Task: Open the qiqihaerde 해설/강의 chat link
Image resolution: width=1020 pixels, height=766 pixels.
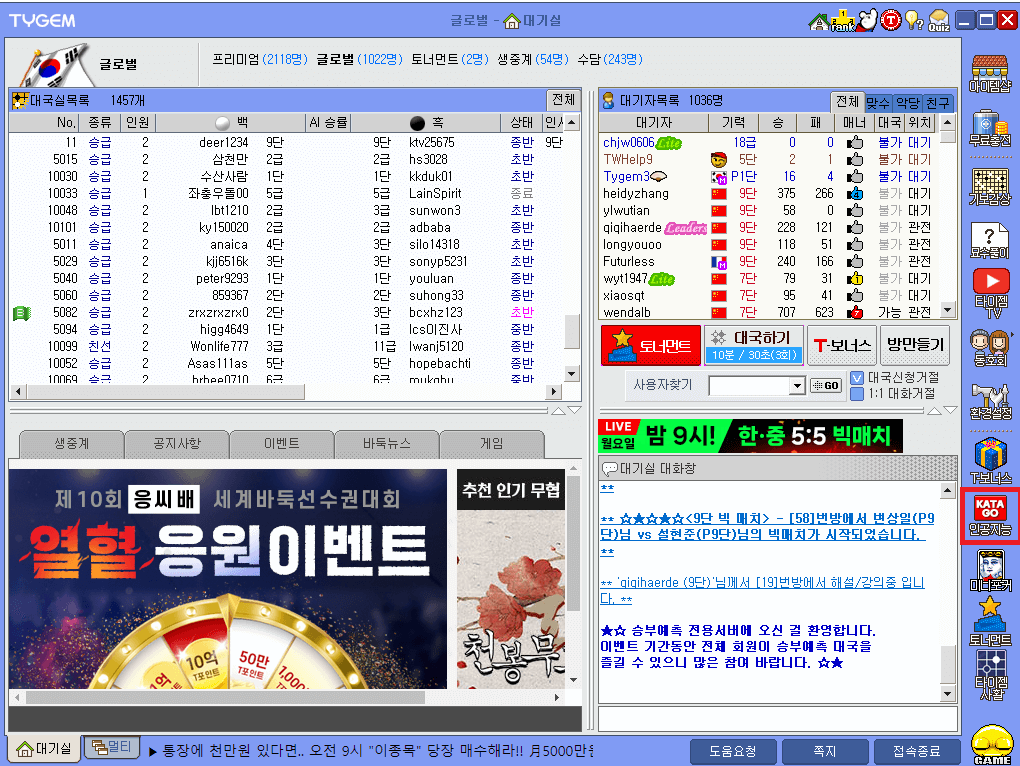Action: (762, 590)
